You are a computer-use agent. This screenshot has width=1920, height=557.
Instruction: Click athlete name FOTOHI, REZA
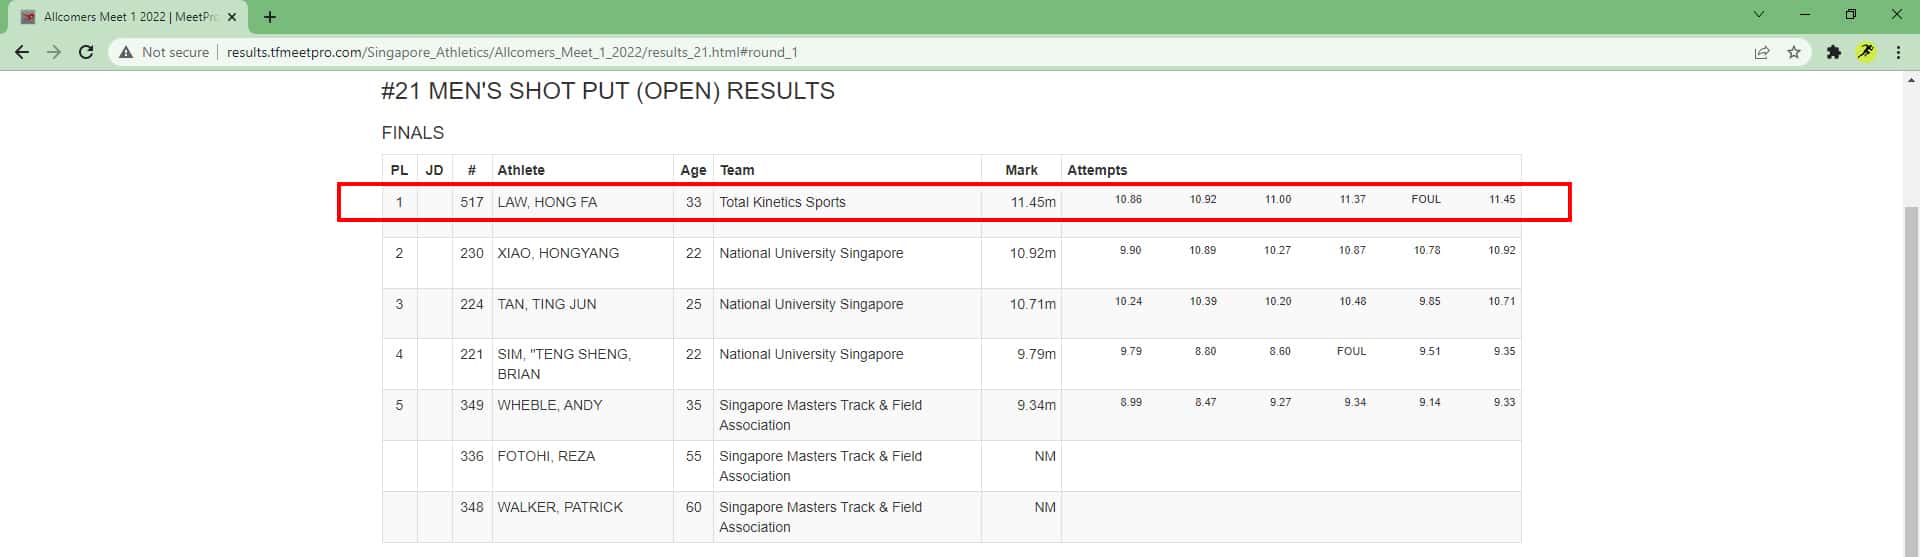click(x=546, y=456)
